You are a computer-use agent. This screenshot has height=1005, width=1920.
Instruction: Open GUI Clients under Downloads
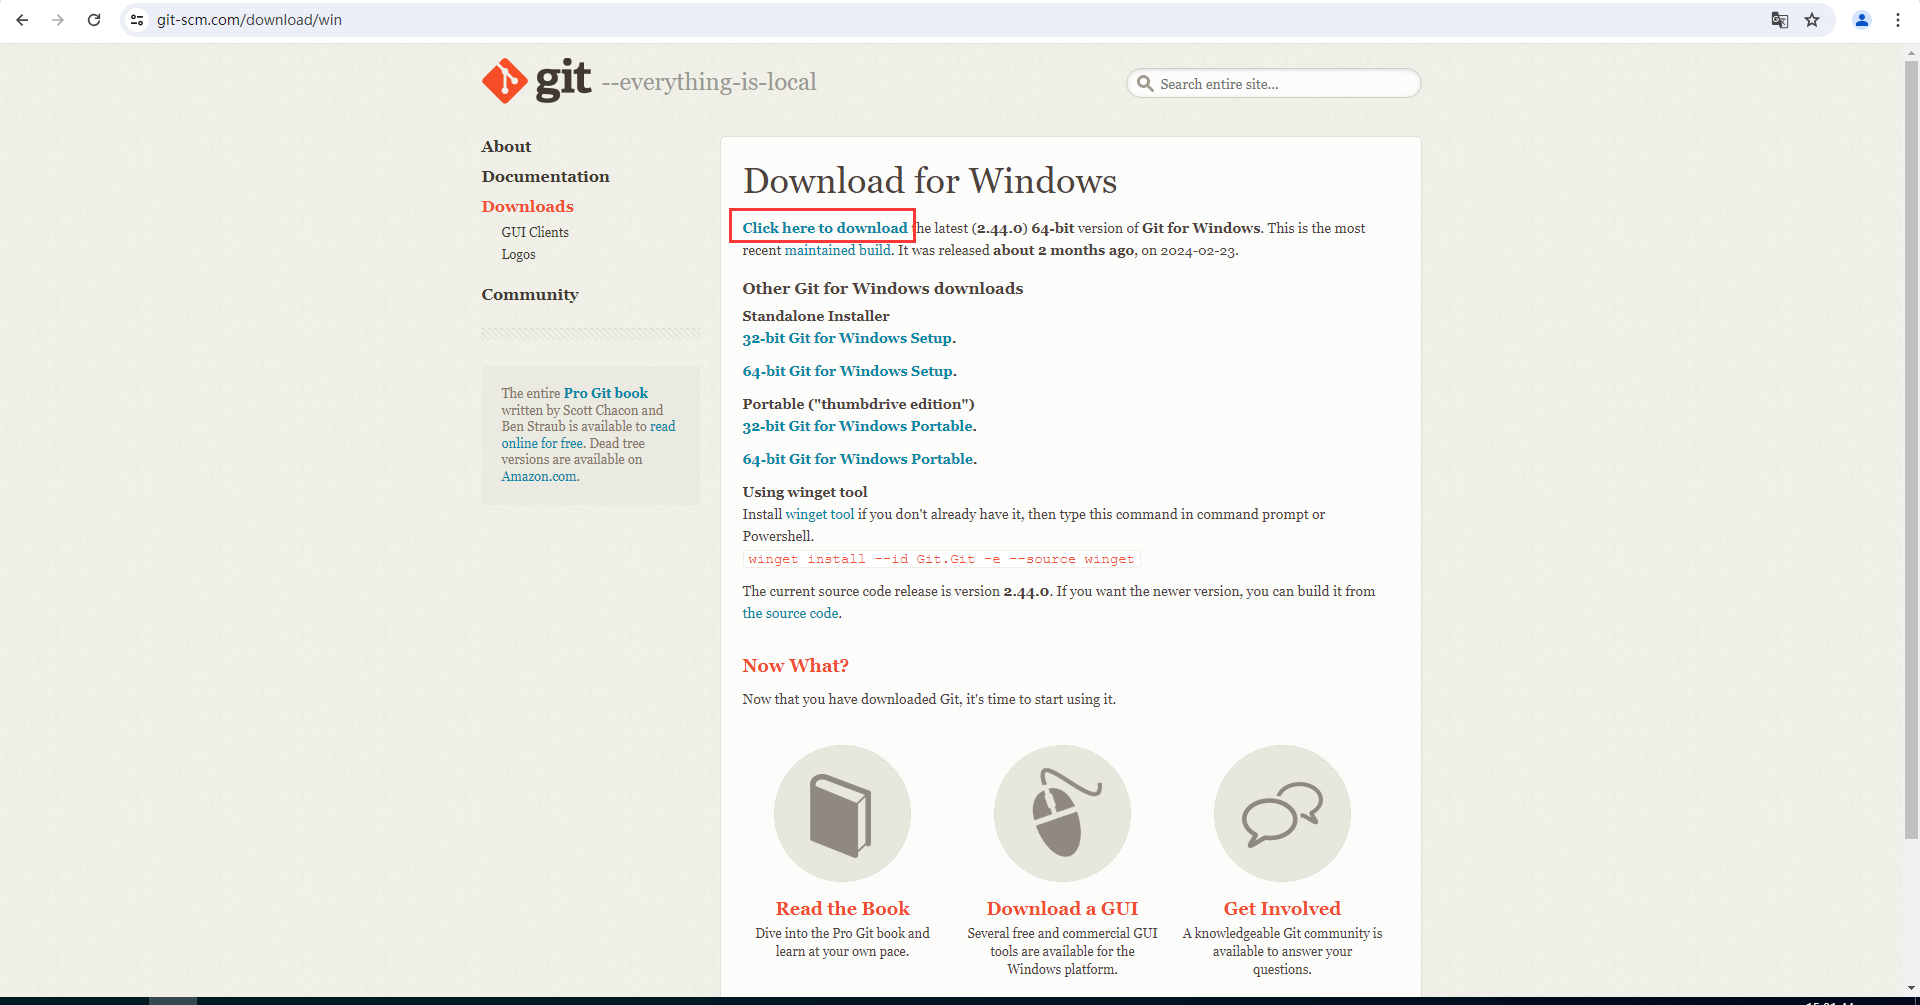click(x=535, y=232)
